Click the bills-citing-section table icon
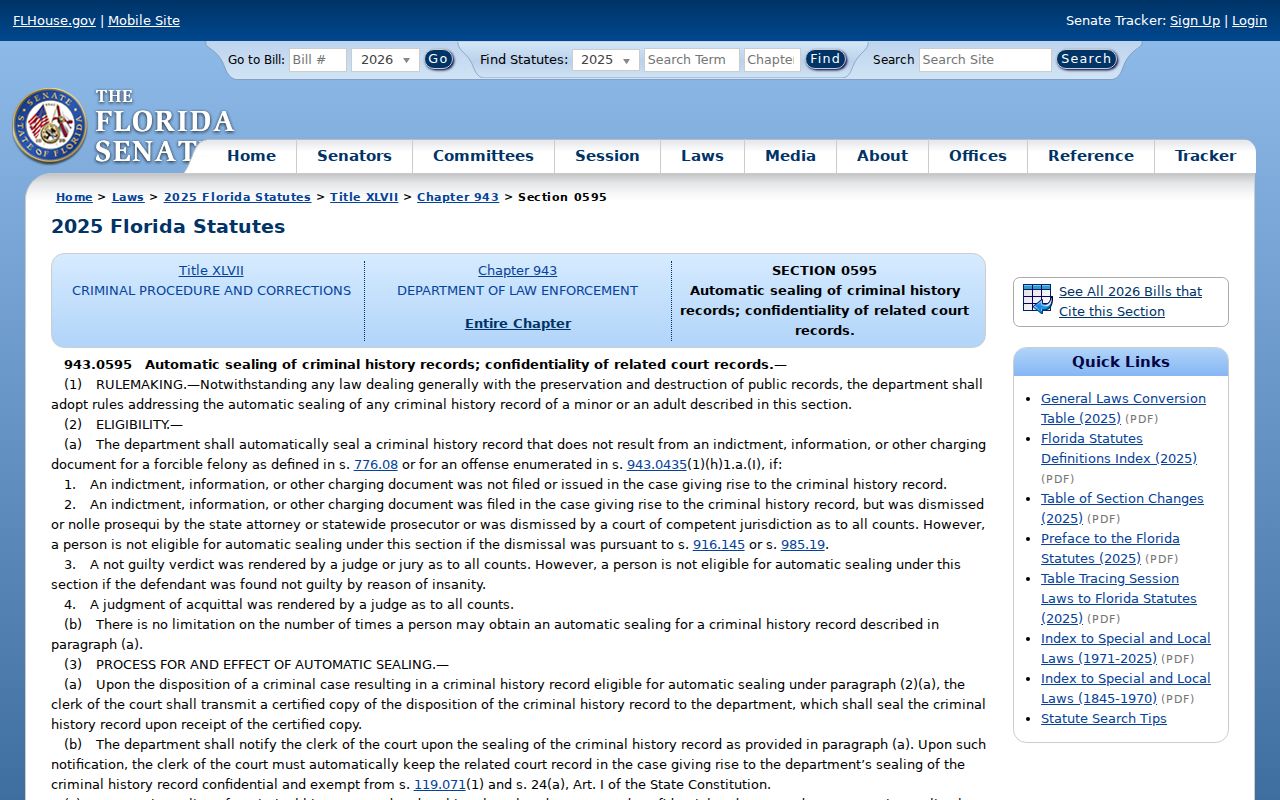The height and width of the screenshot is (800, 1280). 1038,299
